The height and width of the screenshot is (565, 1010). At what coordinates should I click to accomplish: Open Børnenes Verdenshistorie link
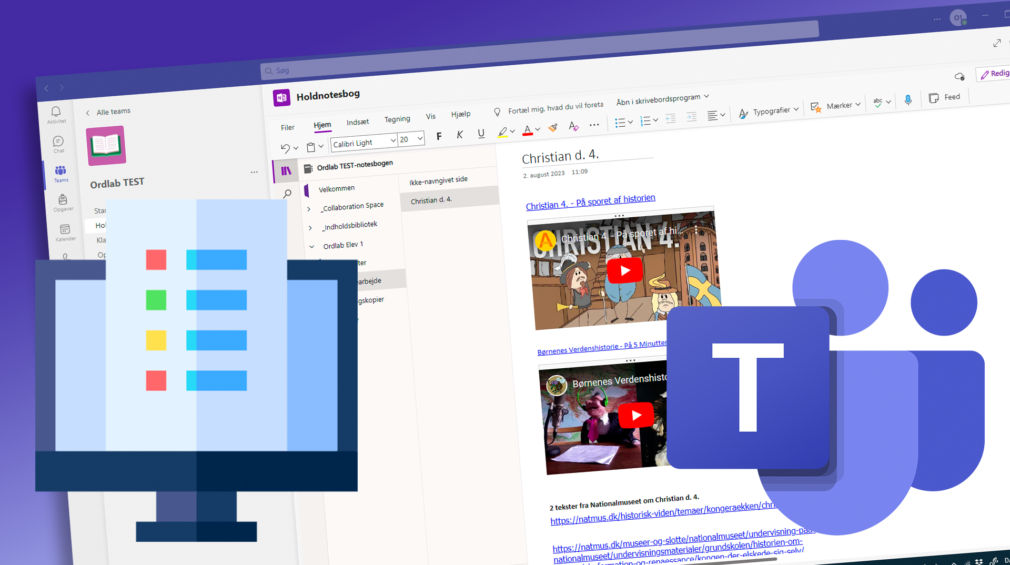point(602,347)
